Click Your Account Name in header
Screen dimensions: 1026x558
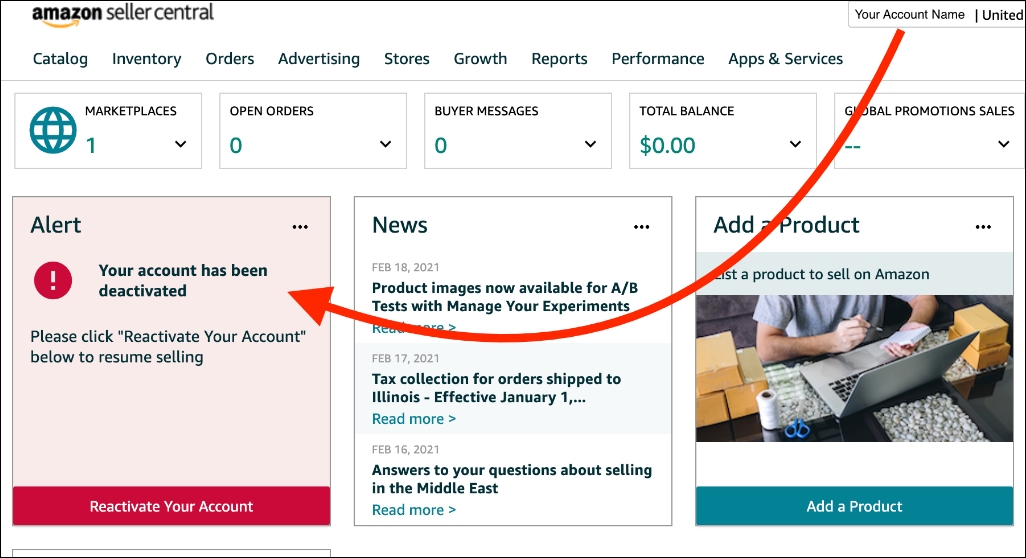pos(909,15)
